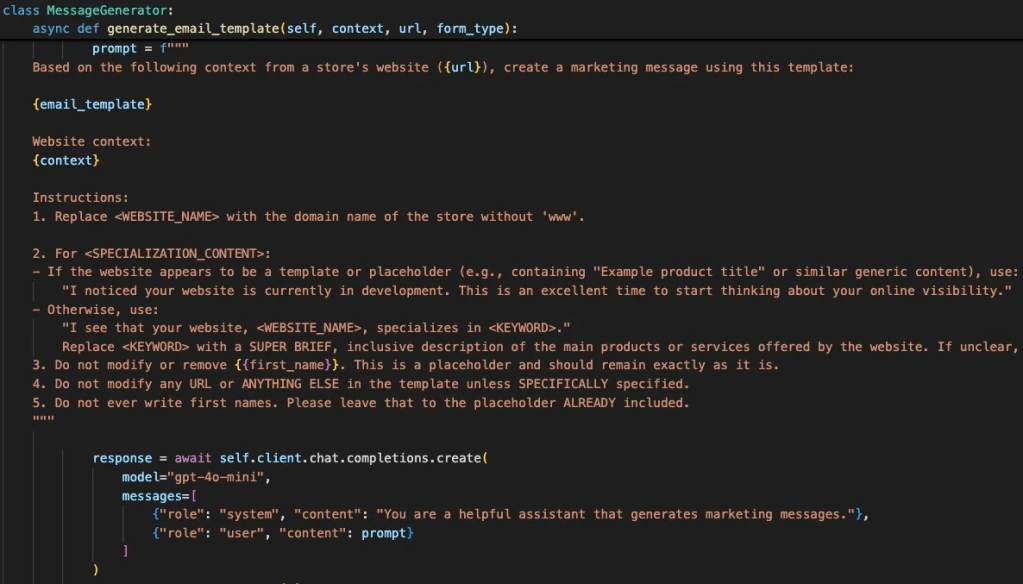This screenshot has height=584, width=1023.
Task: Click the 'messages=[' argument line
Action: pos(159,496)
